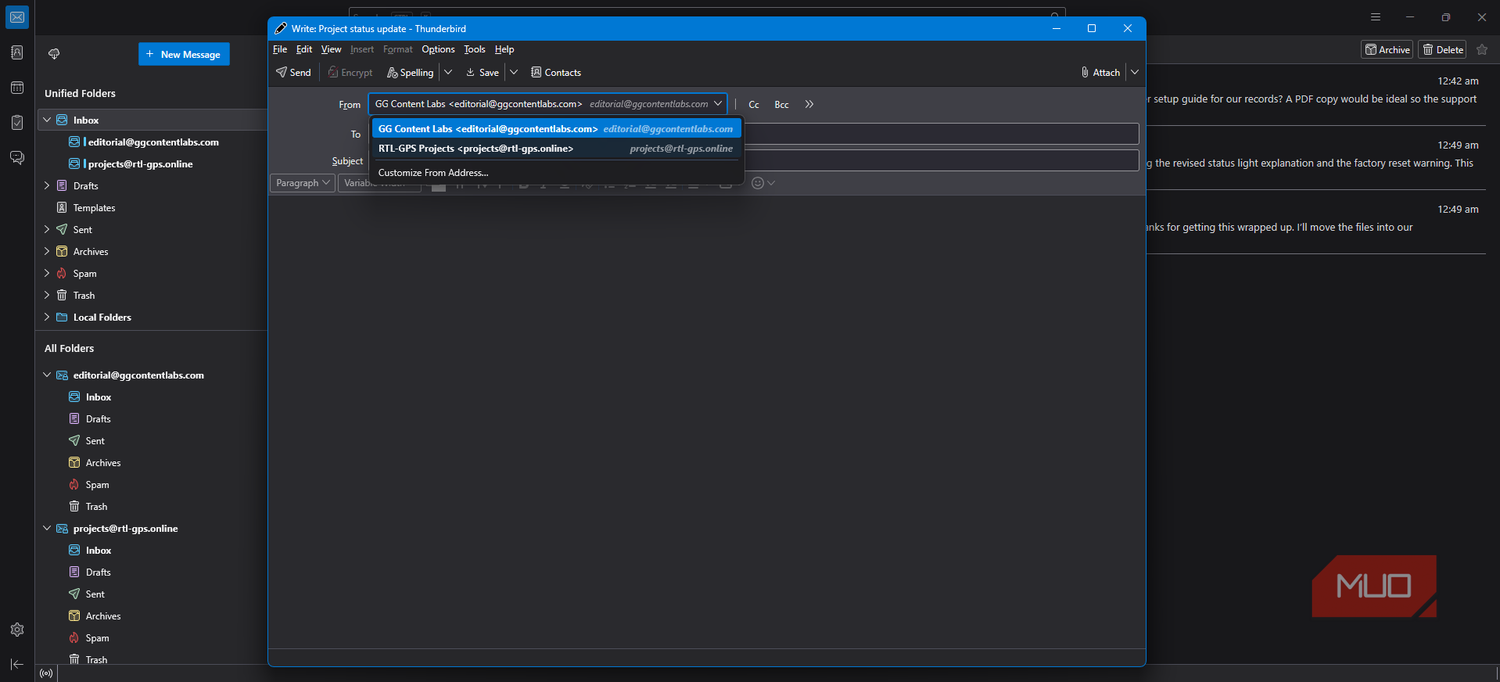
Task: Click the Unified Inbox folder icon
Action: 62,120
